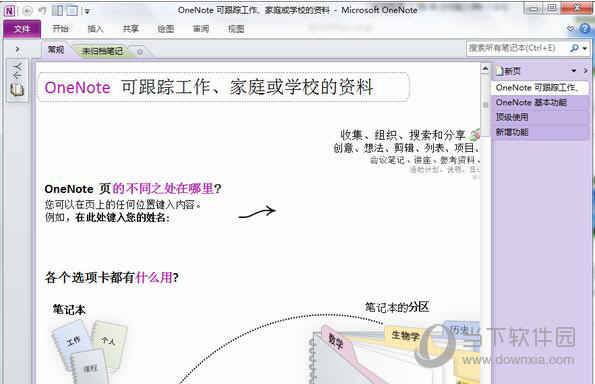Image resolution: width=595 pixels, height=384 pixels.
Task: Select the vertical 个人 notebook label
Action: (x=17, y=71)
